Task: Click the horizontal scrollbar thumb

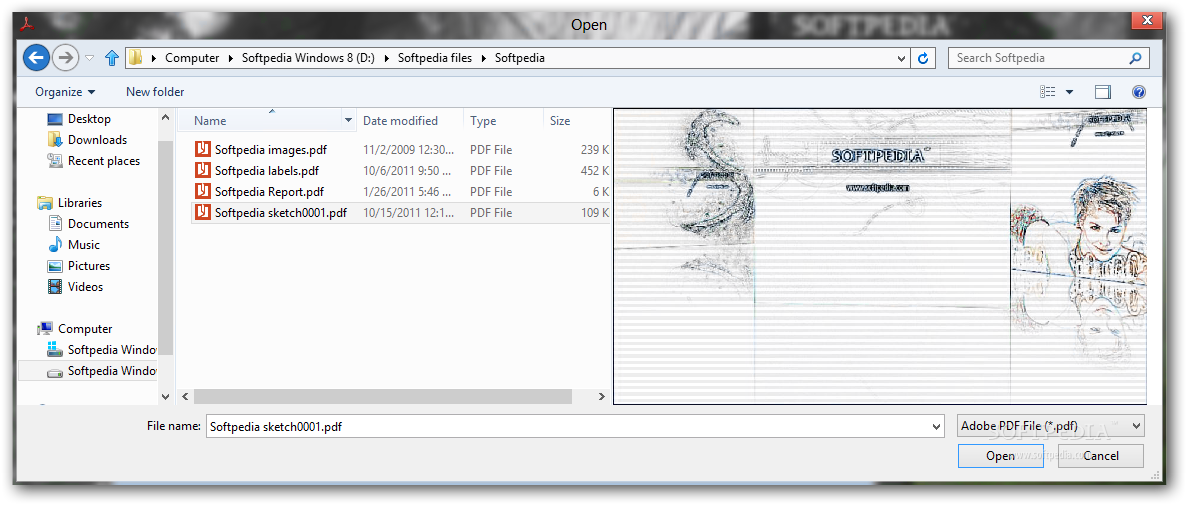Action: 382,396
